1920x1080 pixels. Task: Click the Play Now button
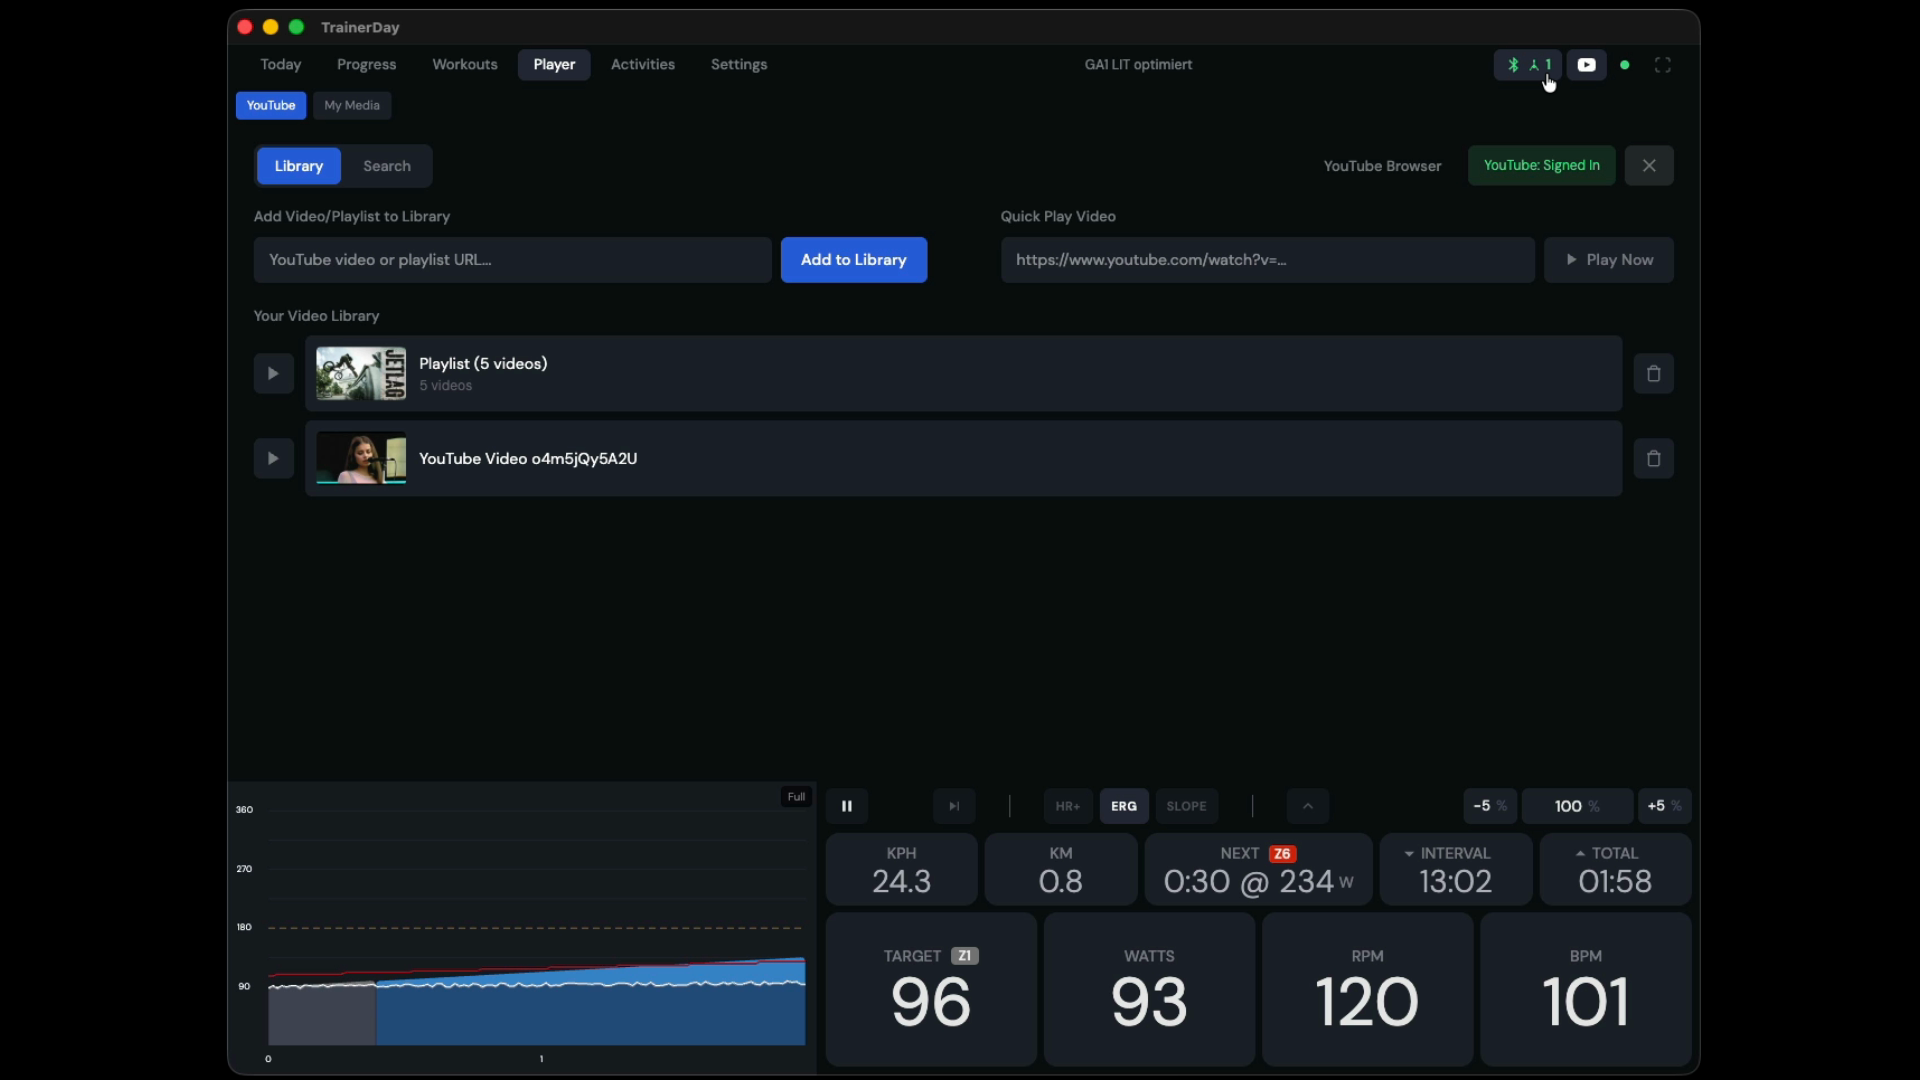[1609, 260]
